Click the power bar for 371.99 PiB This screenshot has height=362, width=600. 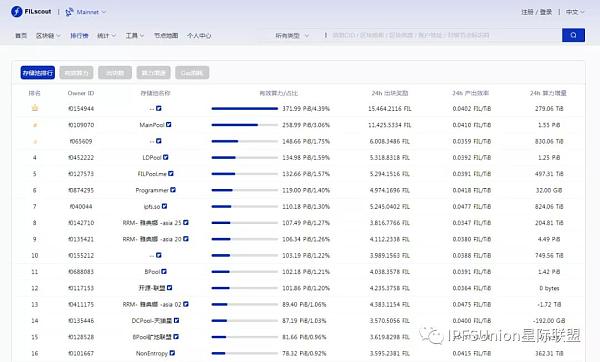[245, 109]
